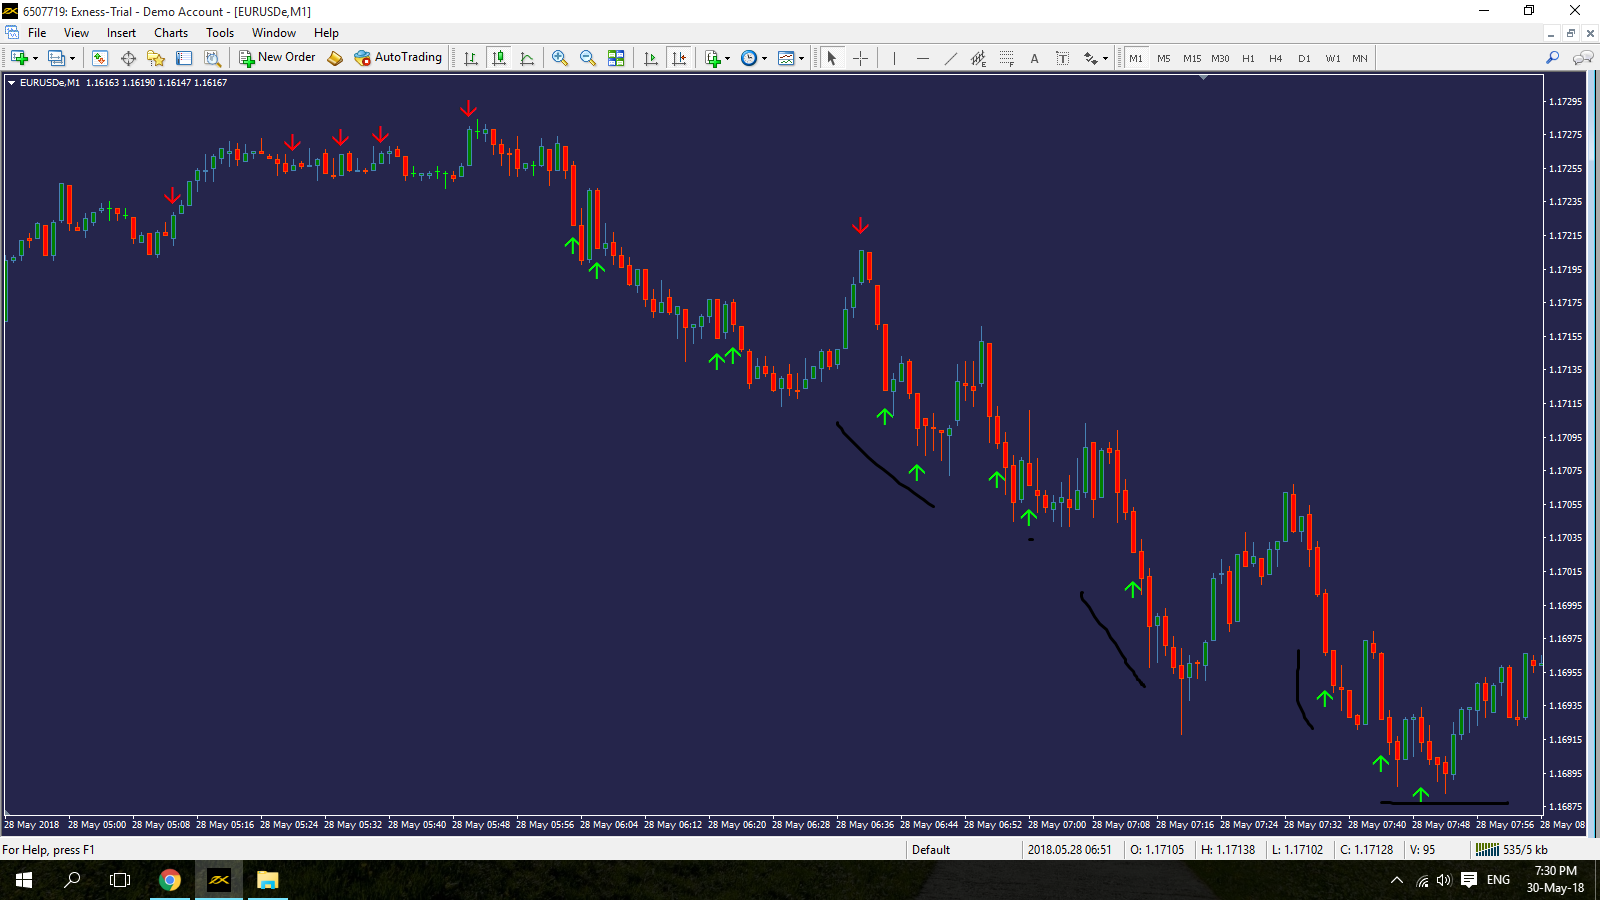Expand the new chart dropdown arrow

pyautogui.click(x=35, y=58)
